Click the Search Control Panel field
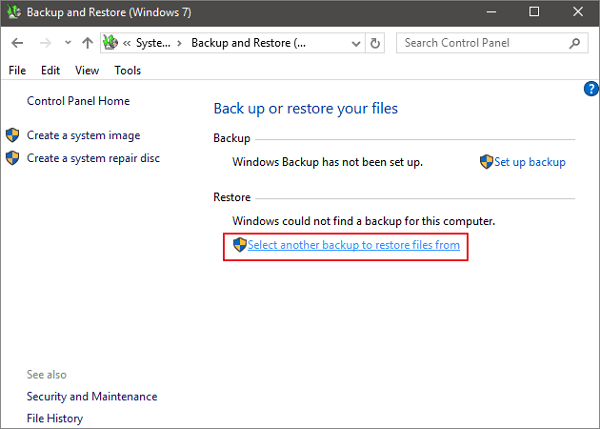 coord(480,43)
